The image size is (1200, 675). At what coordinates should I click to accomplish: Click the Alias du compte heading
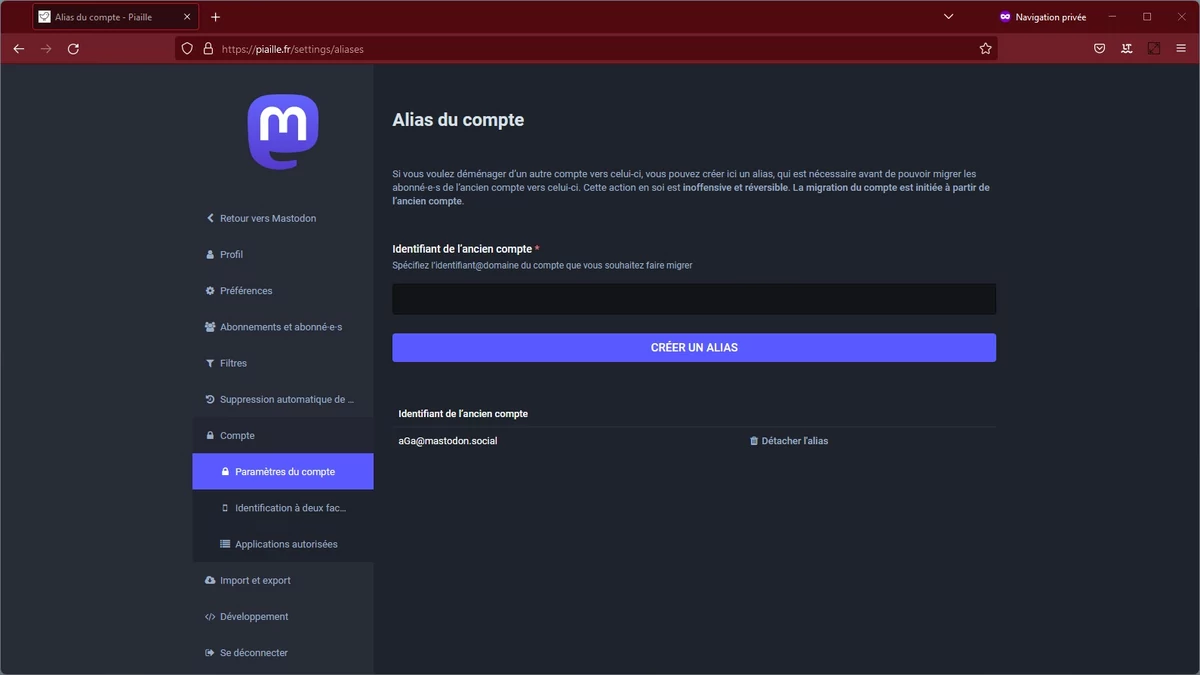[x=458, y=120]
